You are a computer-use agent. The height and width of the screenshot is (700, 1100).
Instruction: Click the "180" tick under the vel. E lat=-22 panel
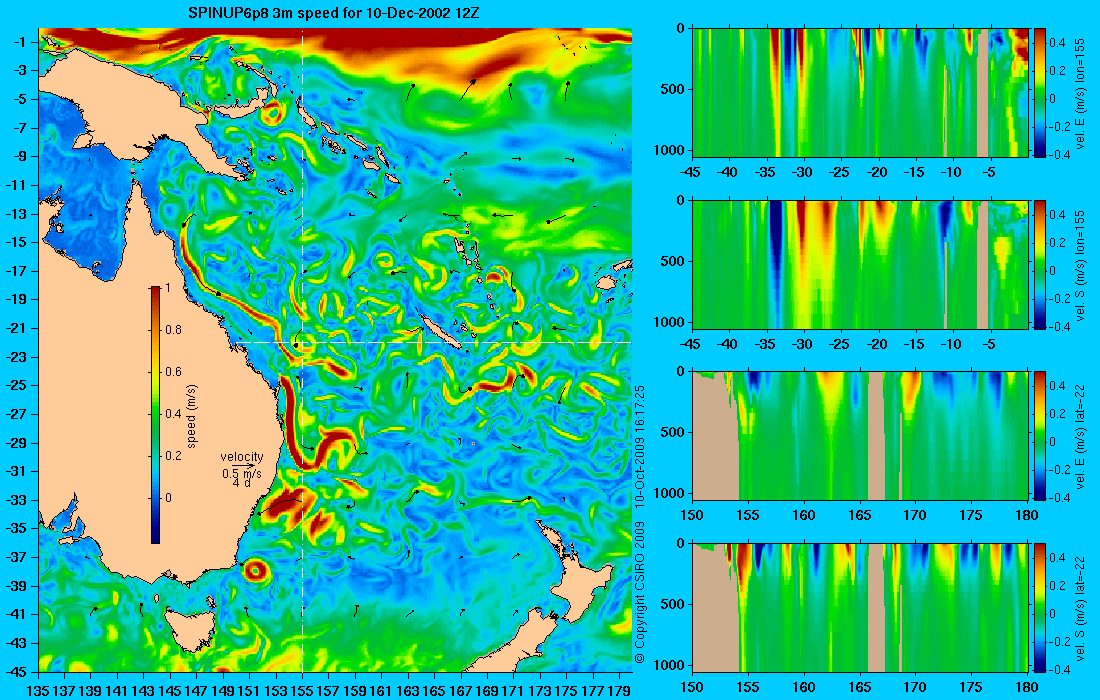(x=1026, y=516)
